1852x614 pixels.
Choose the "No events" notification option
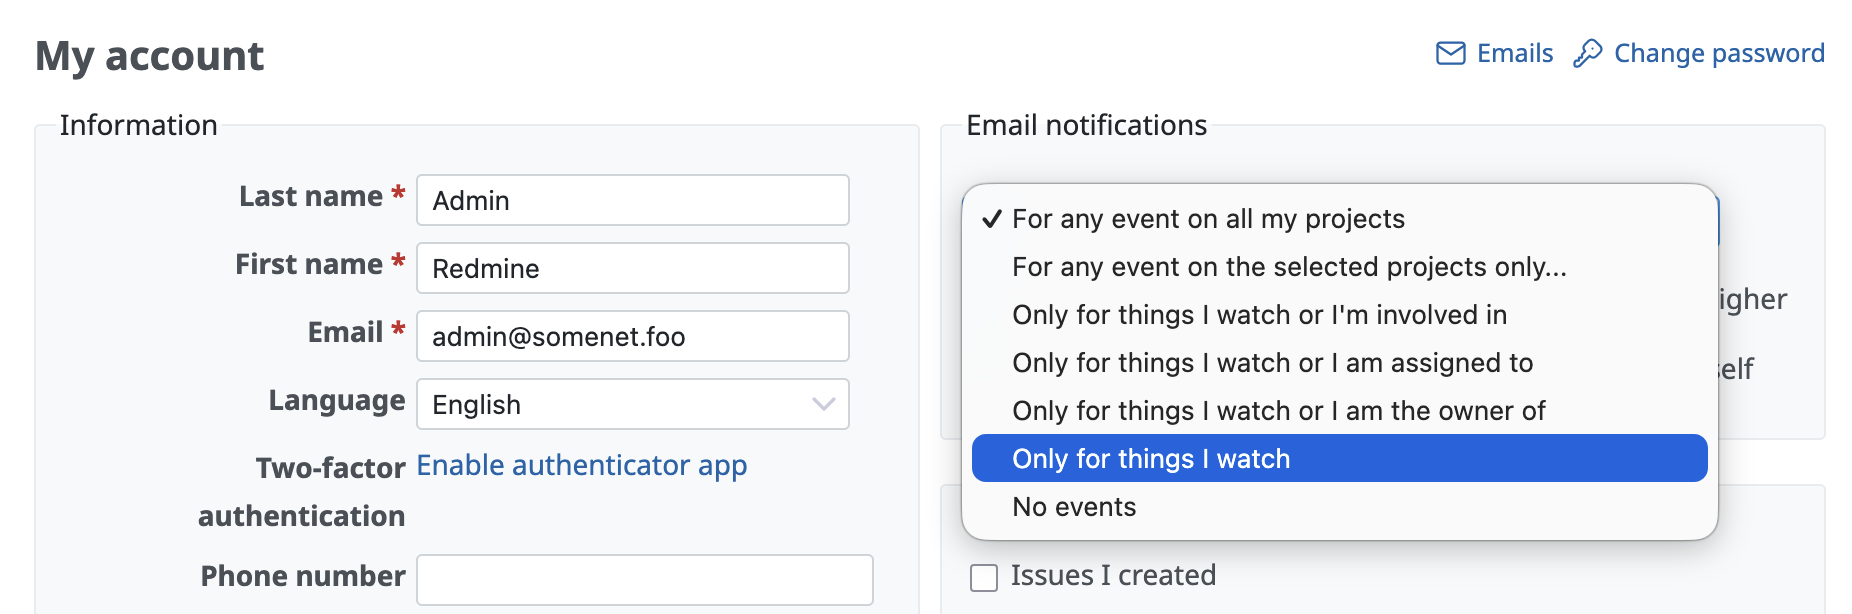pos(1074,507)
